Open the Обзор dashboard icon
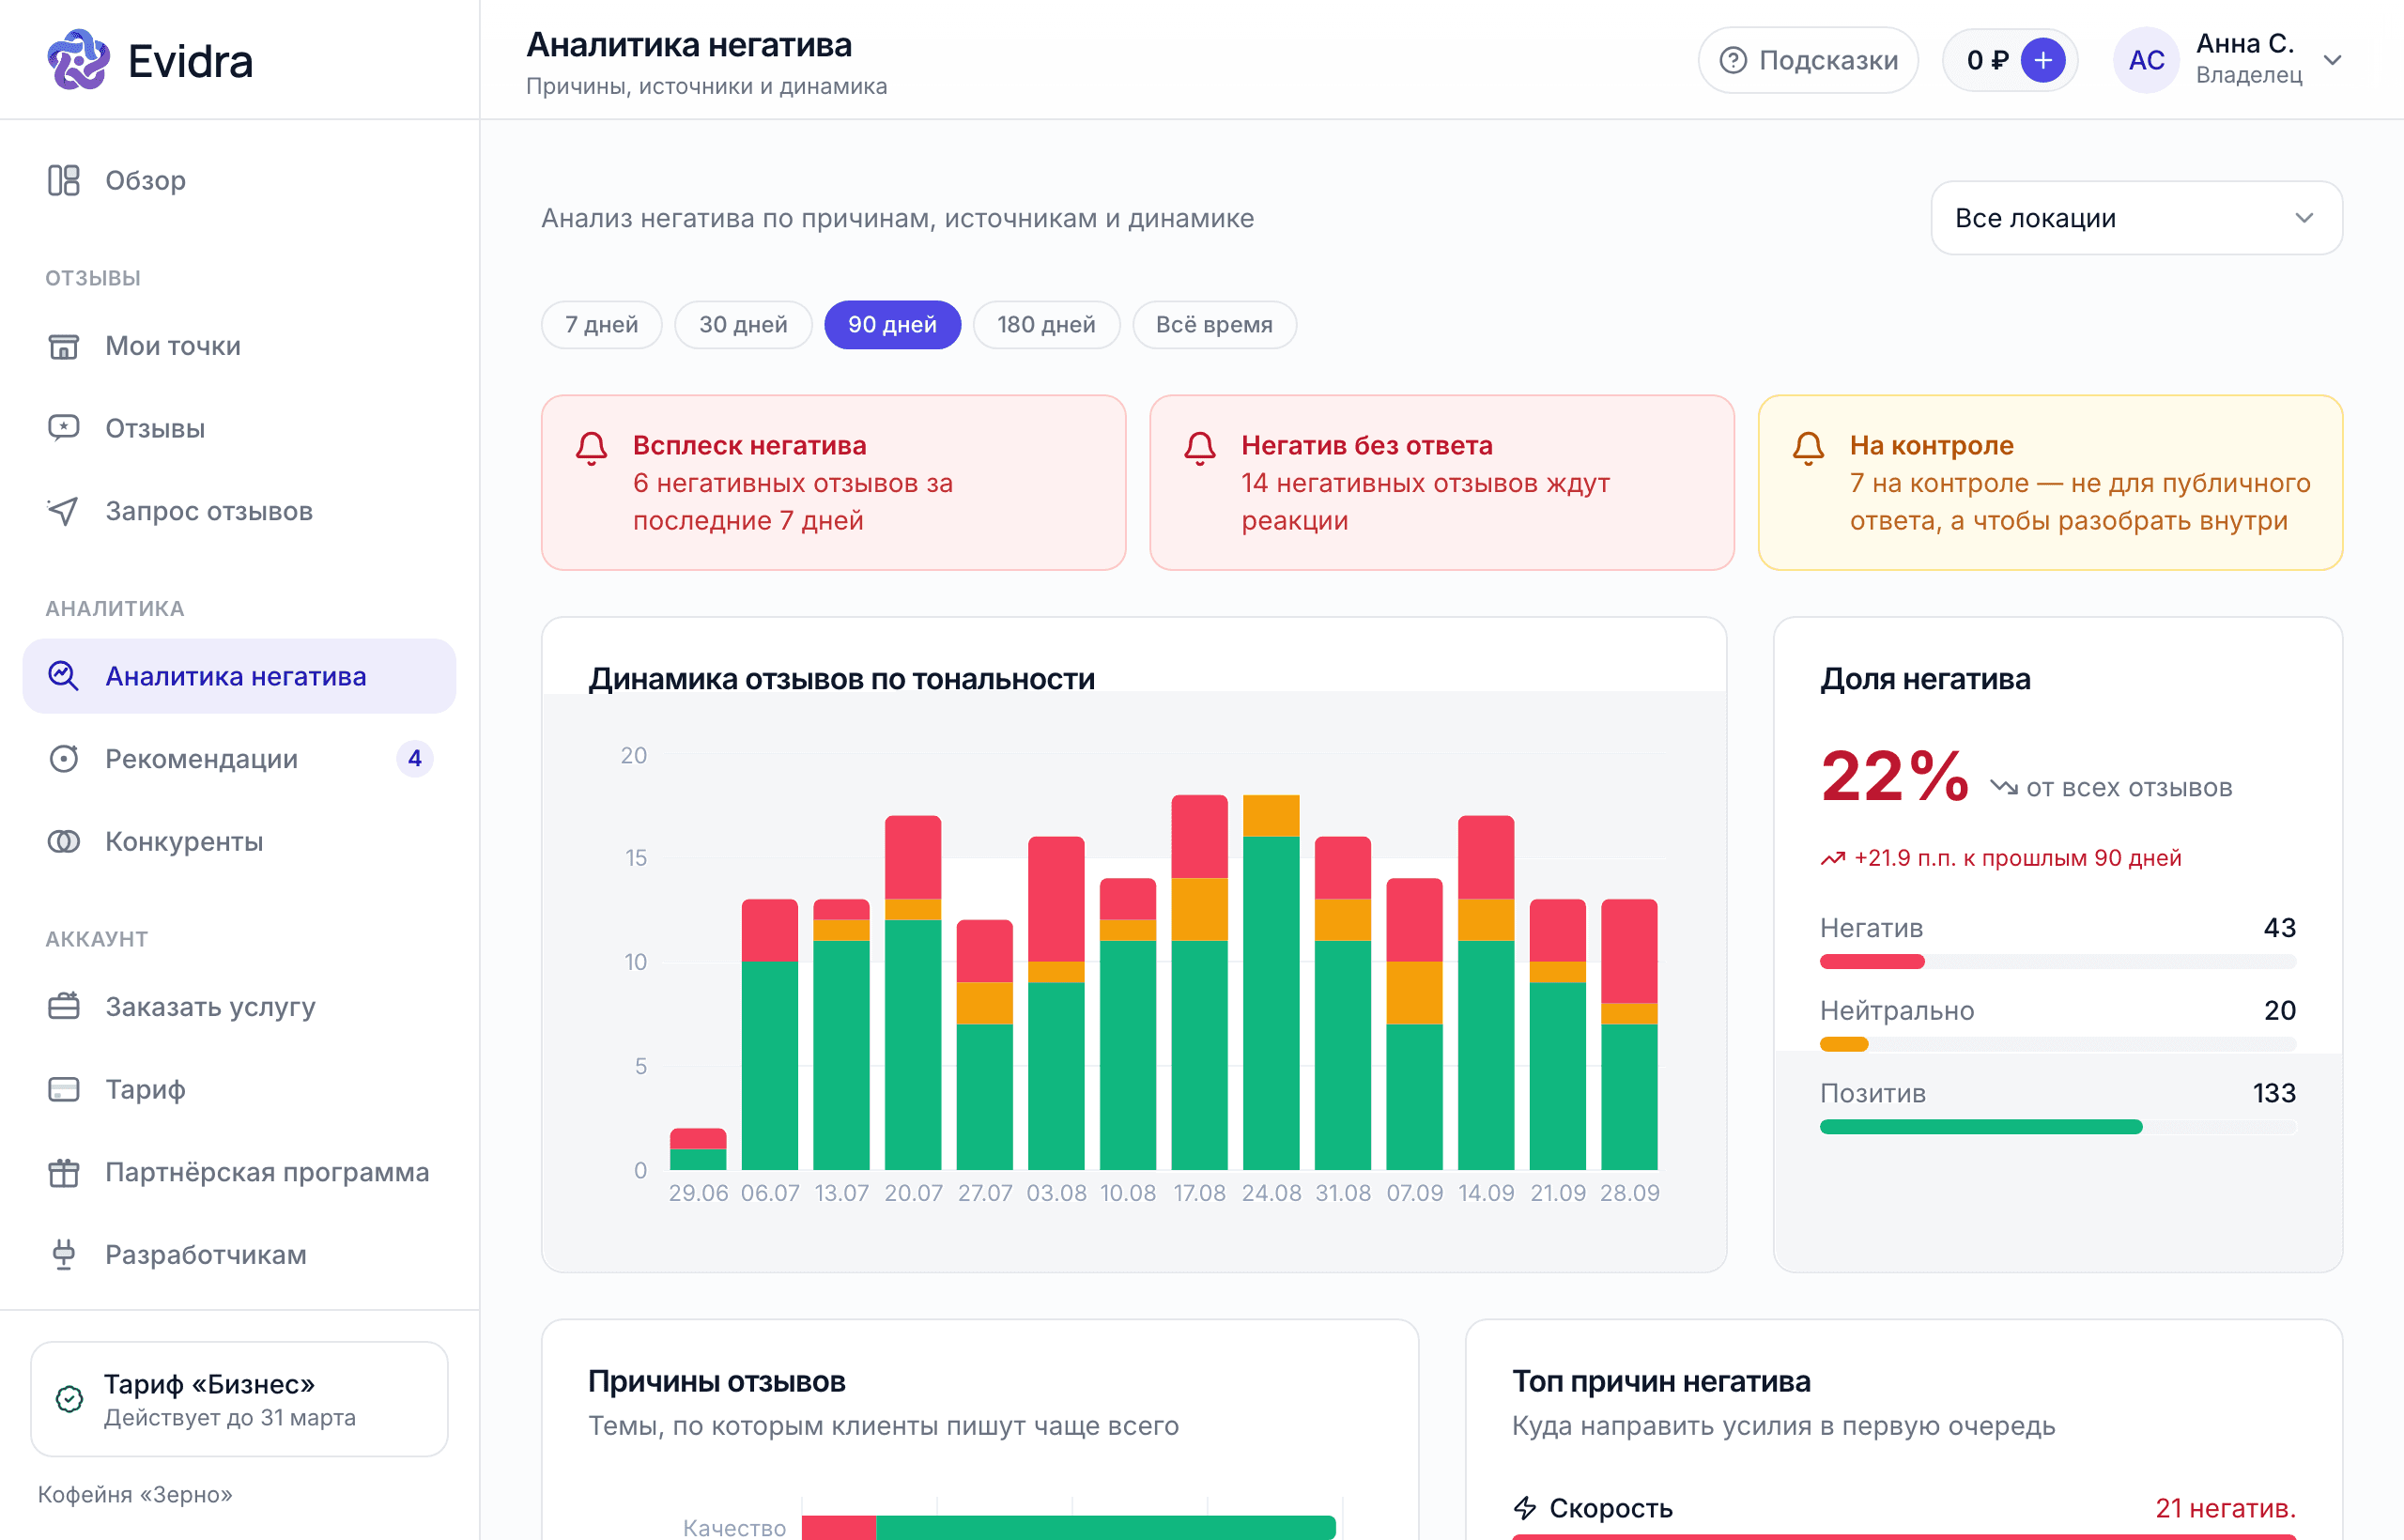Screen dimensions: 2404x1540 [x=64, y=180]
